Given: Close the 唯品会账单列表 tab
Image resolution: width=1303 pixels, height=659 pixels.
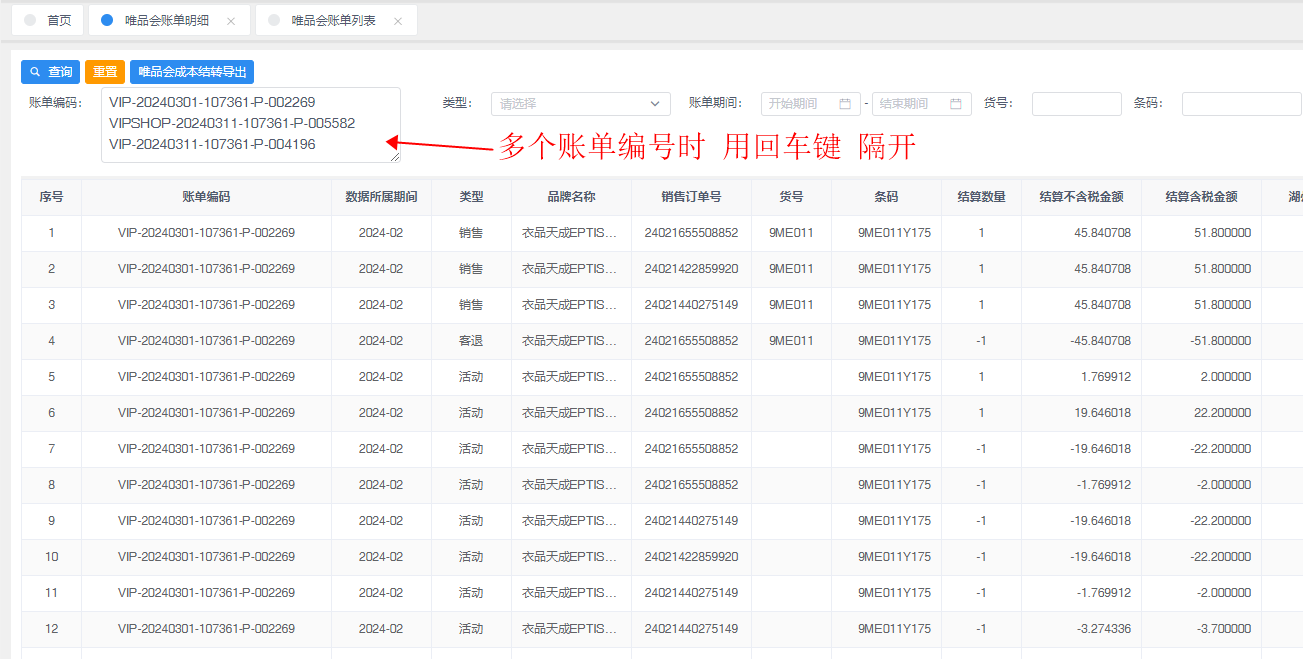Looking at the screenshot, I should tap(398, 21).
